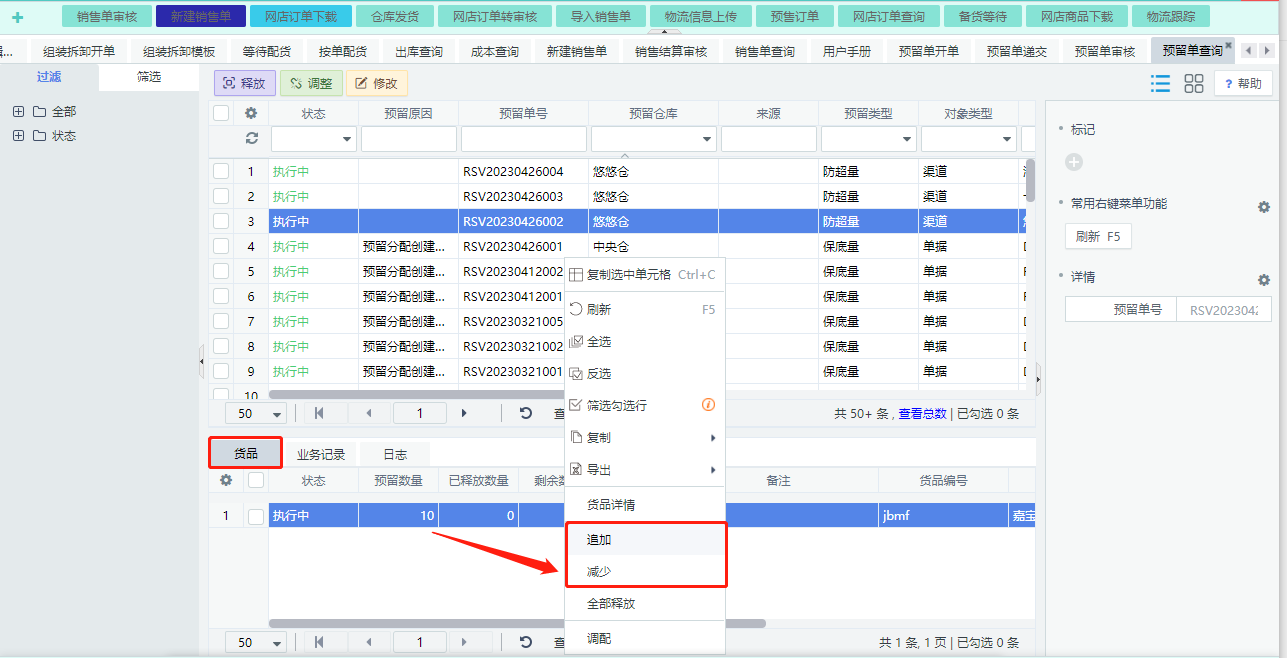Screen dimensions: 1287x658
Task: Check row 7 checkbox RSV20230321005
Action: (221, 321)
